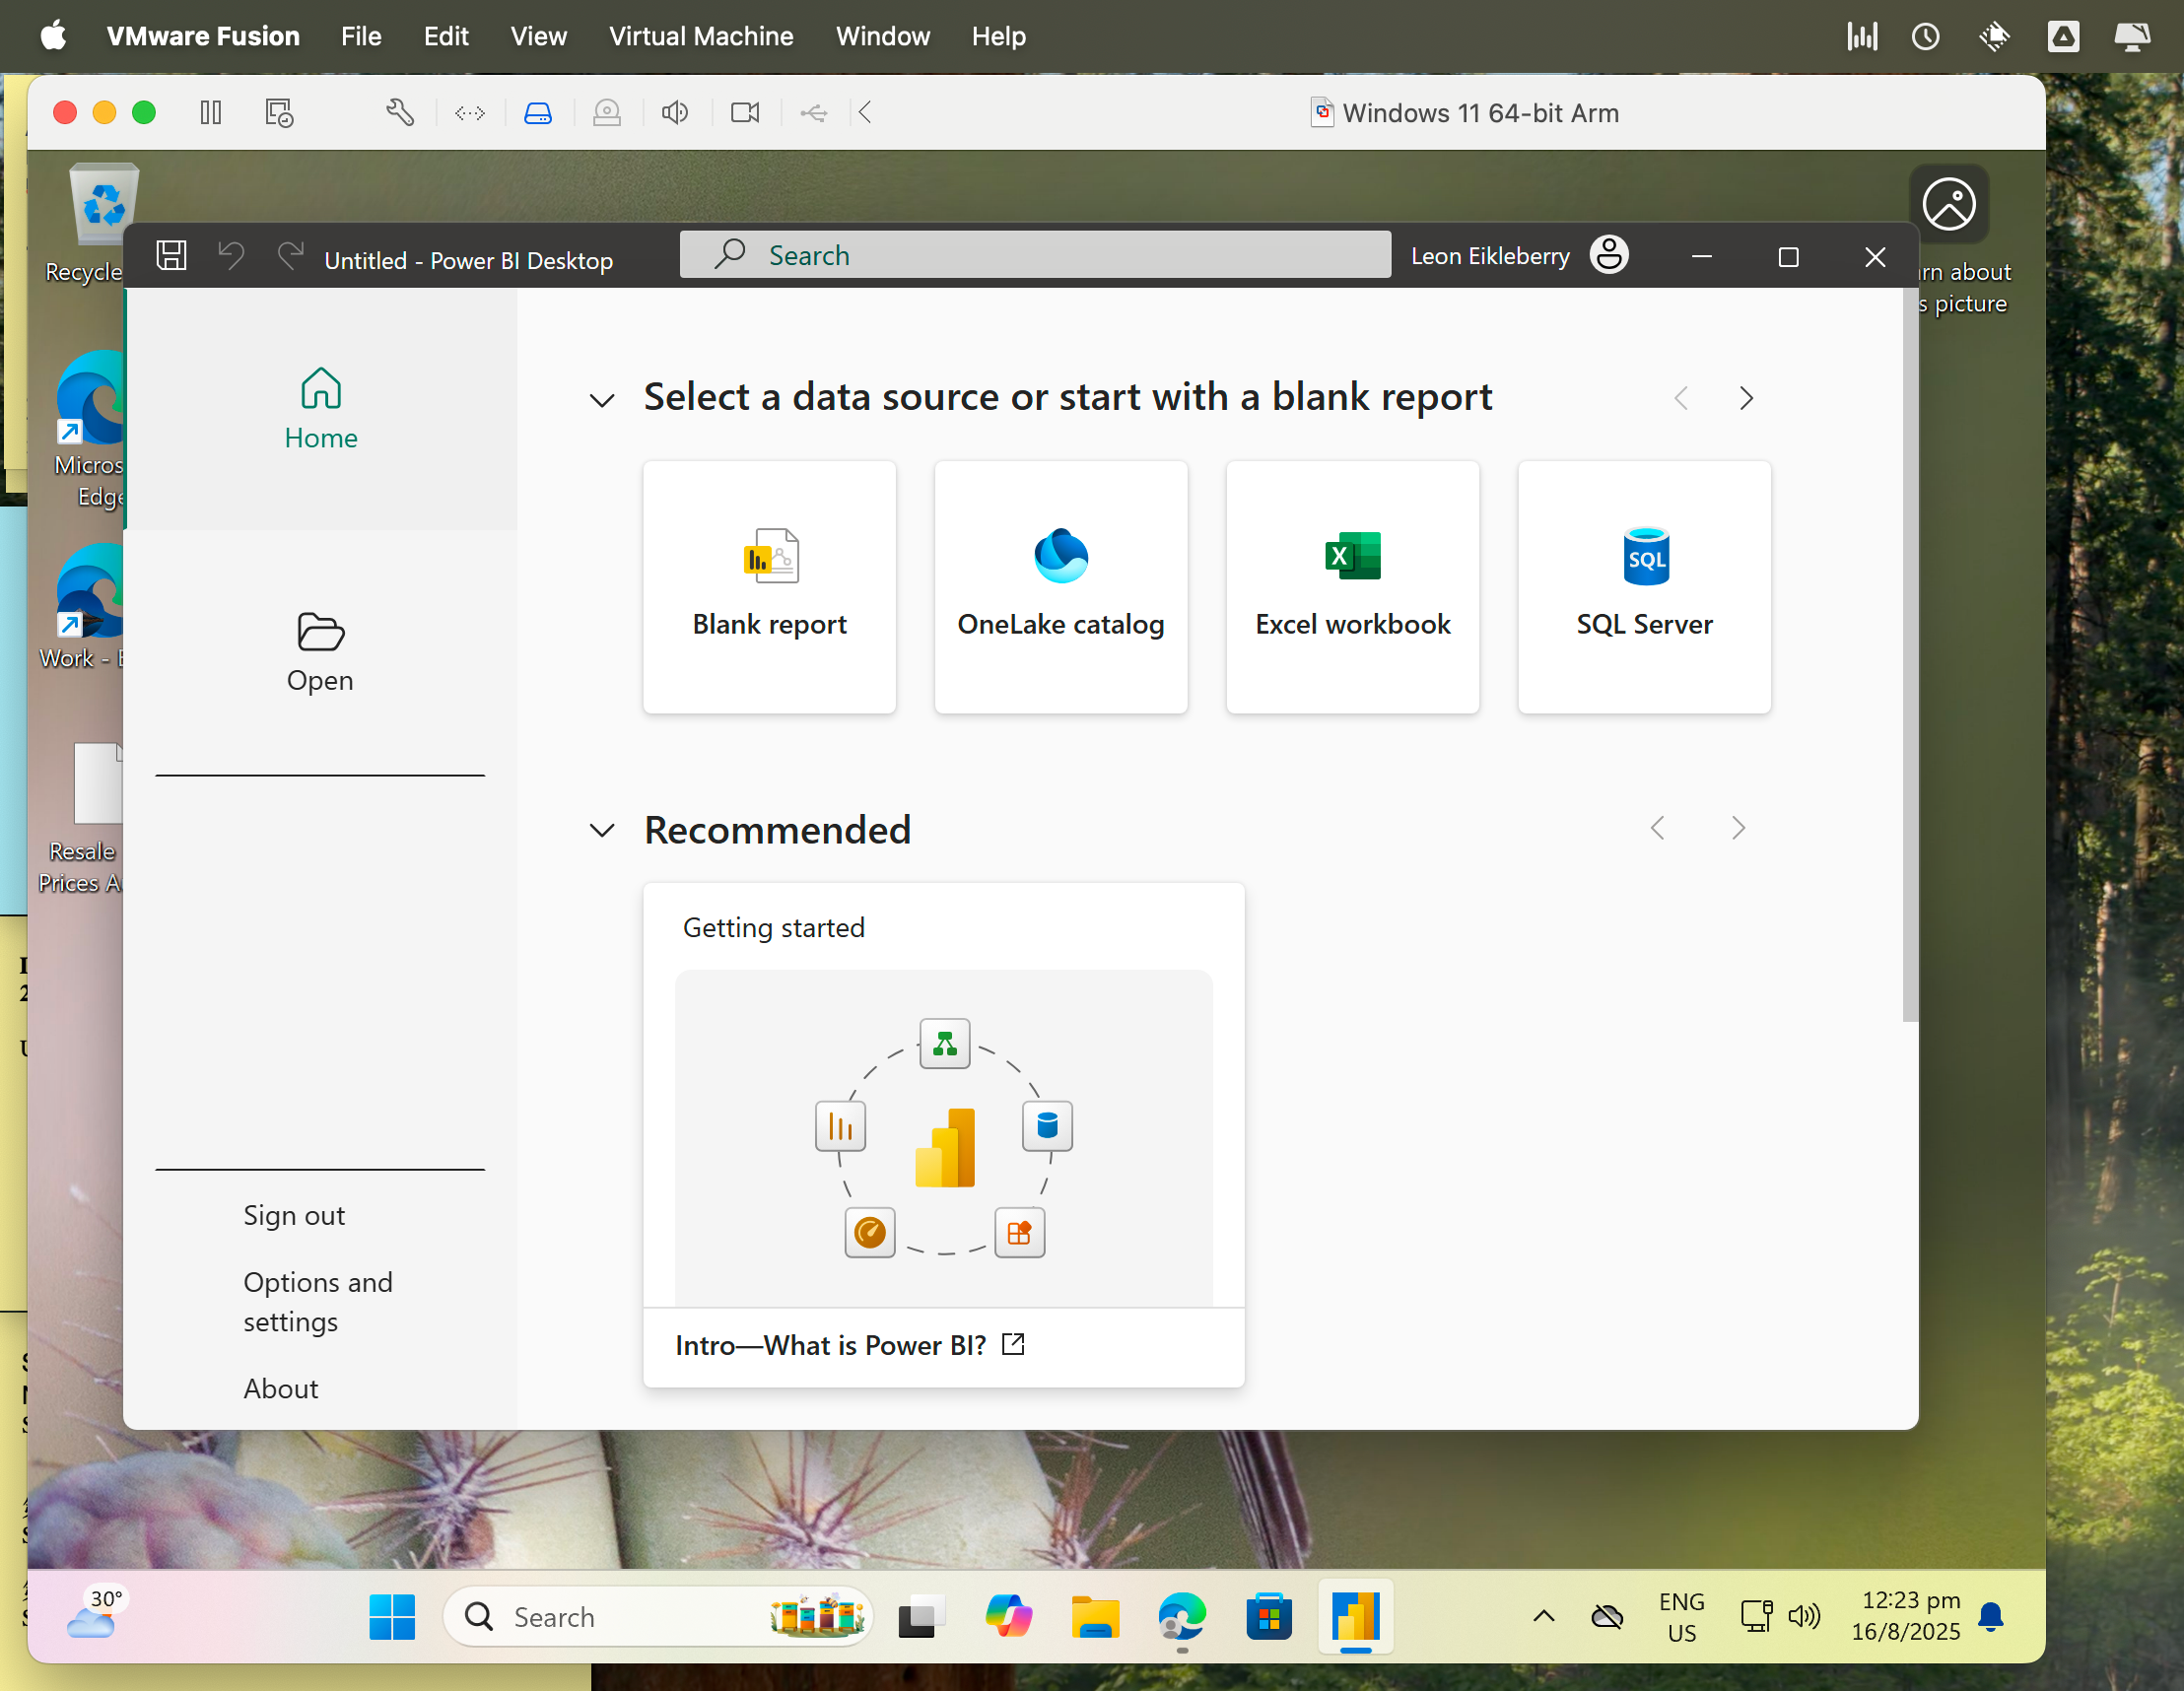Image resolution: width=2184 pixels, height=1691 pixels.
Task: Open the clock showing 12:23 pm
Action: pyautogui.click(x=1905, y=1616)
